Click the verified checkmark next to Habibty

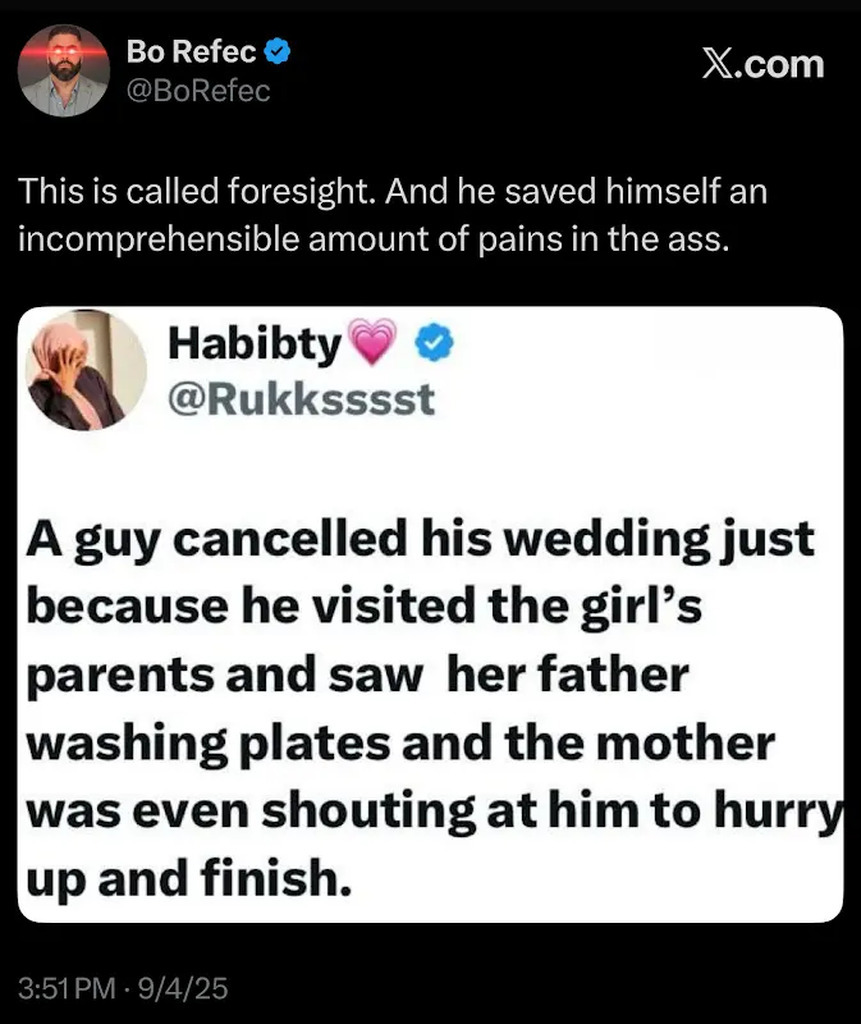pyautogui.click(x=435, y=344)
